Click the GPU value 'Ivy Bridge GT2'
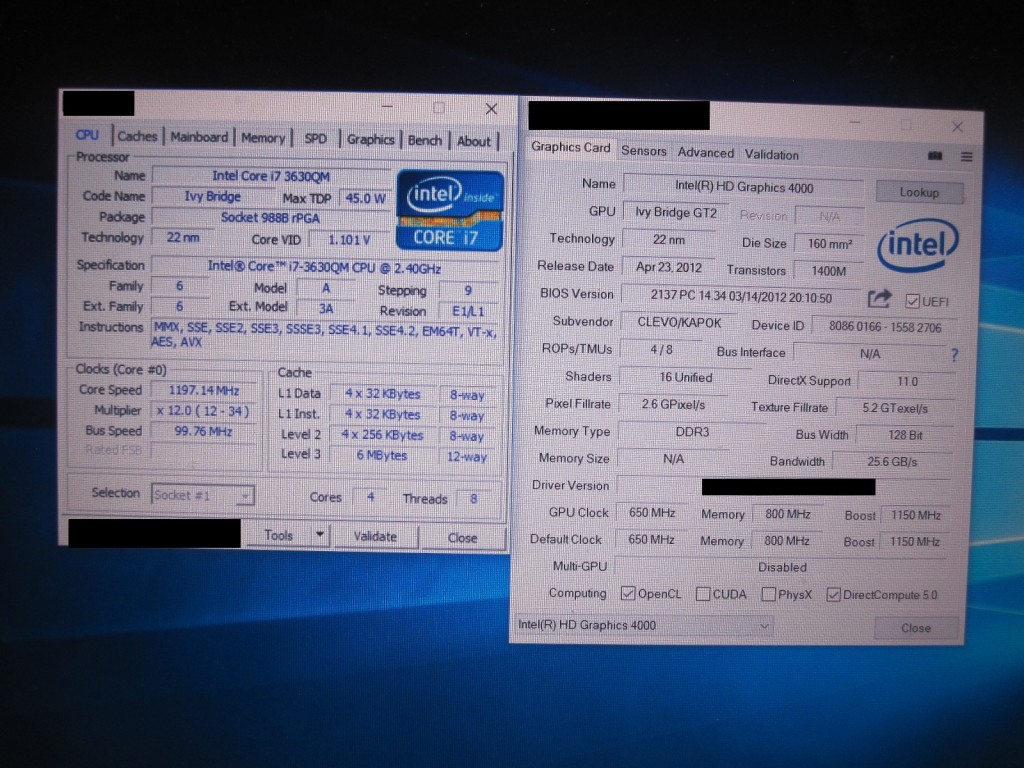Viewport: 1024px width, 768px height. [x=677, y=213]
